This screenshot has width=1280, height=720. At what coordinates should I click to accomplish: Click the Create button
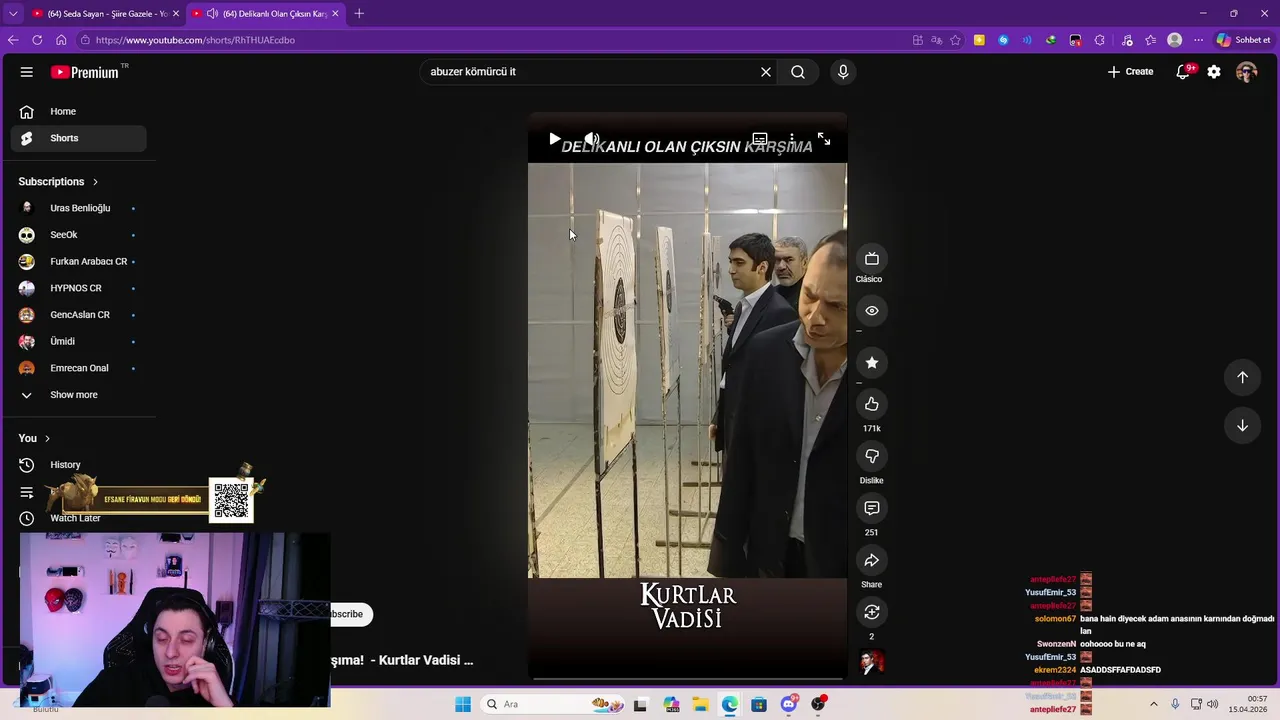[x=1130, y=72]
